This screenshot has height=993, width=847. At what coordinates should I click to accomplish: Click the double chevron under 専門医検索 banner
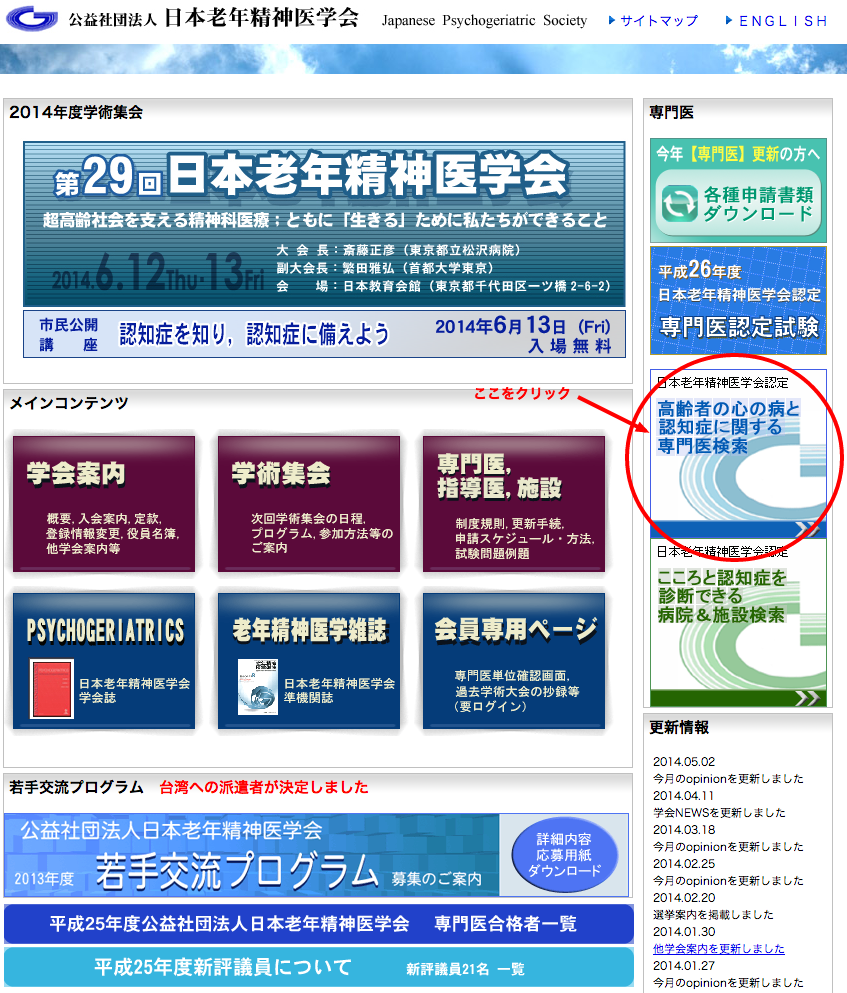tap(808, 529)
